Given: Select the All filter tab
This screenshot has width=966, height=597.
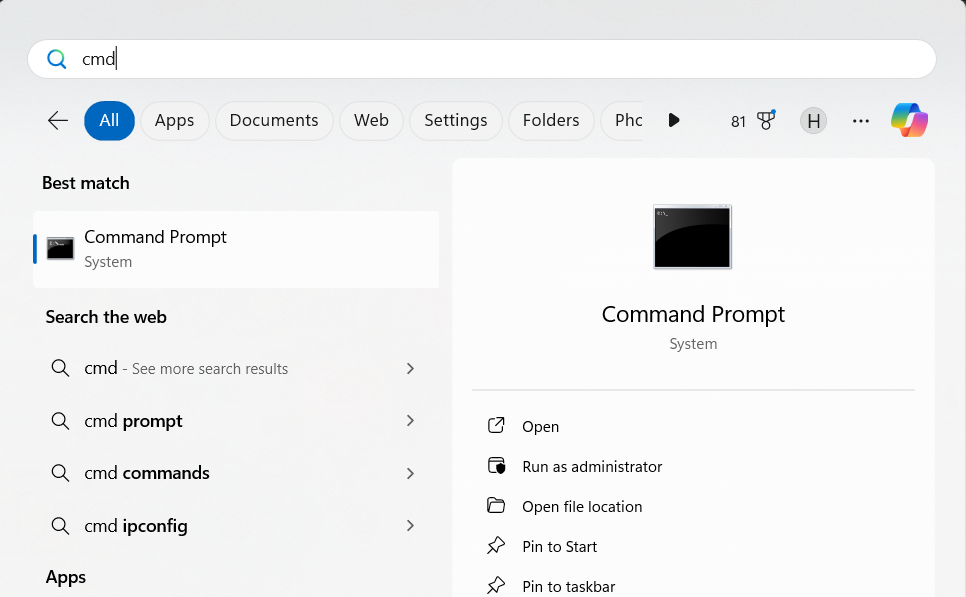Looking at the screenshot, I should click(109, 120).
